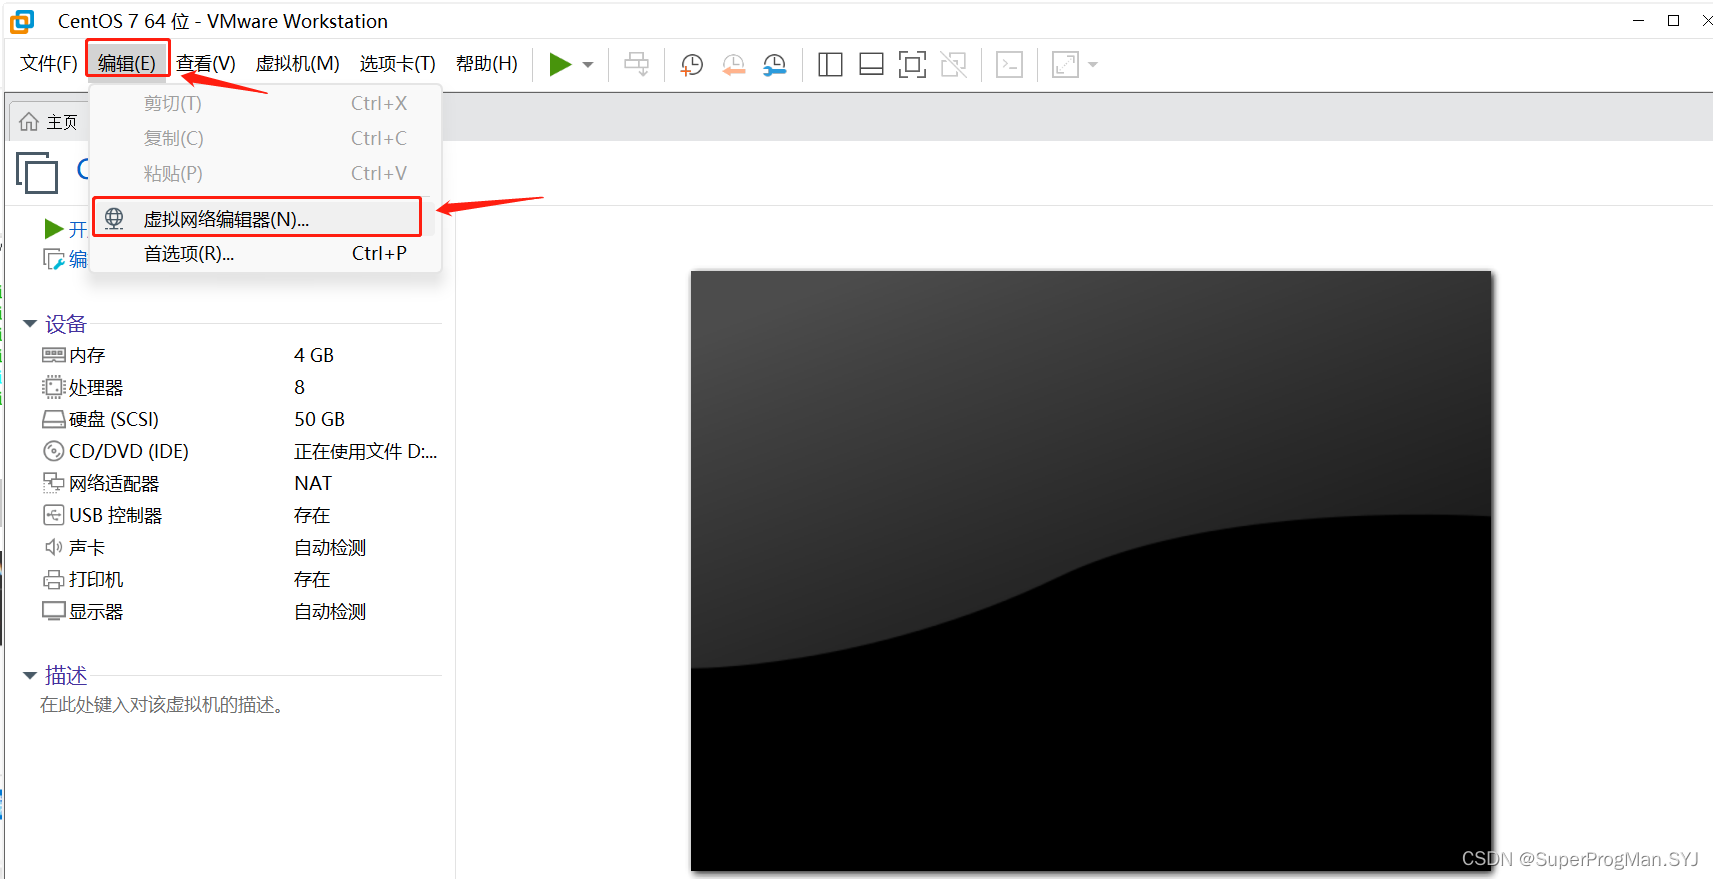The image size is (1713, 879).
Task: Open the 选项卡(T) menu
Action: click(x=398, y=64)
